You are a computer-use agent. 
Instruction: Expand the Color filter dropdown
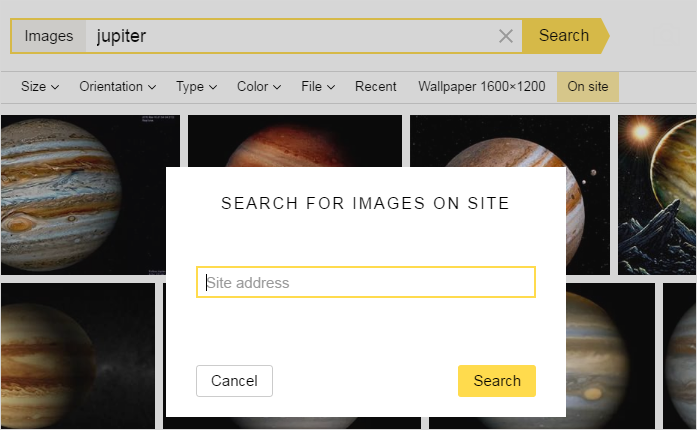(x=259, y=86)
